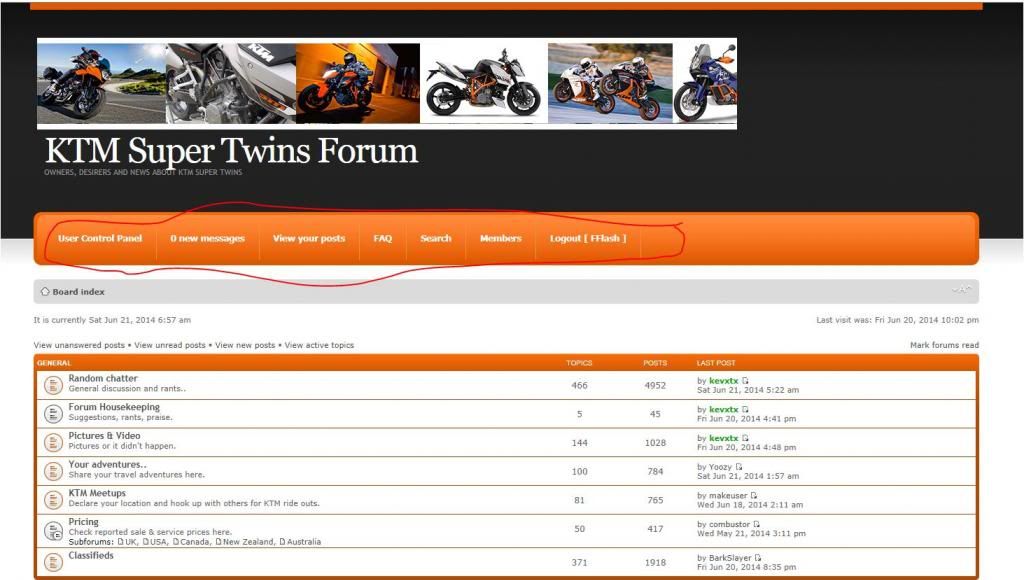Open the Forum Housekeeping forum
This screenshot has height=580, width=1024.
click(x=114, y=407)
